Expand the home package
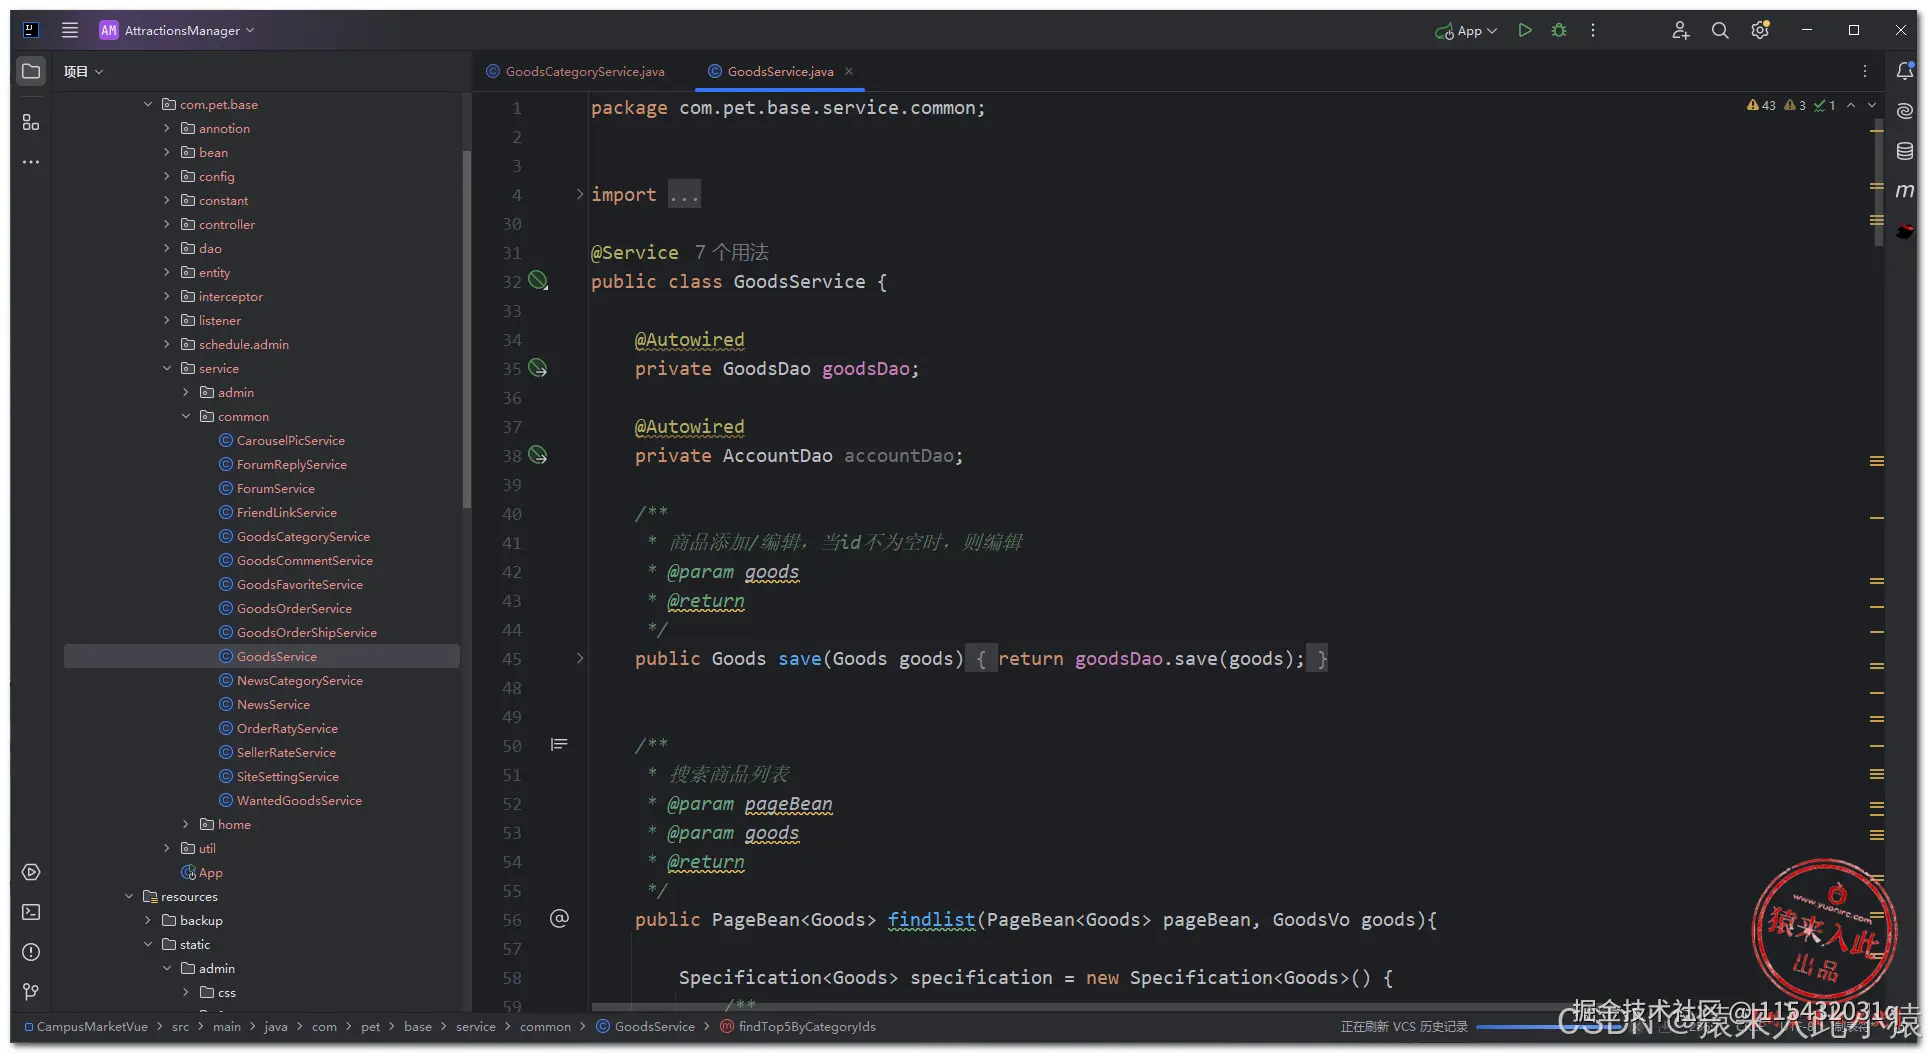 [186, 824]
